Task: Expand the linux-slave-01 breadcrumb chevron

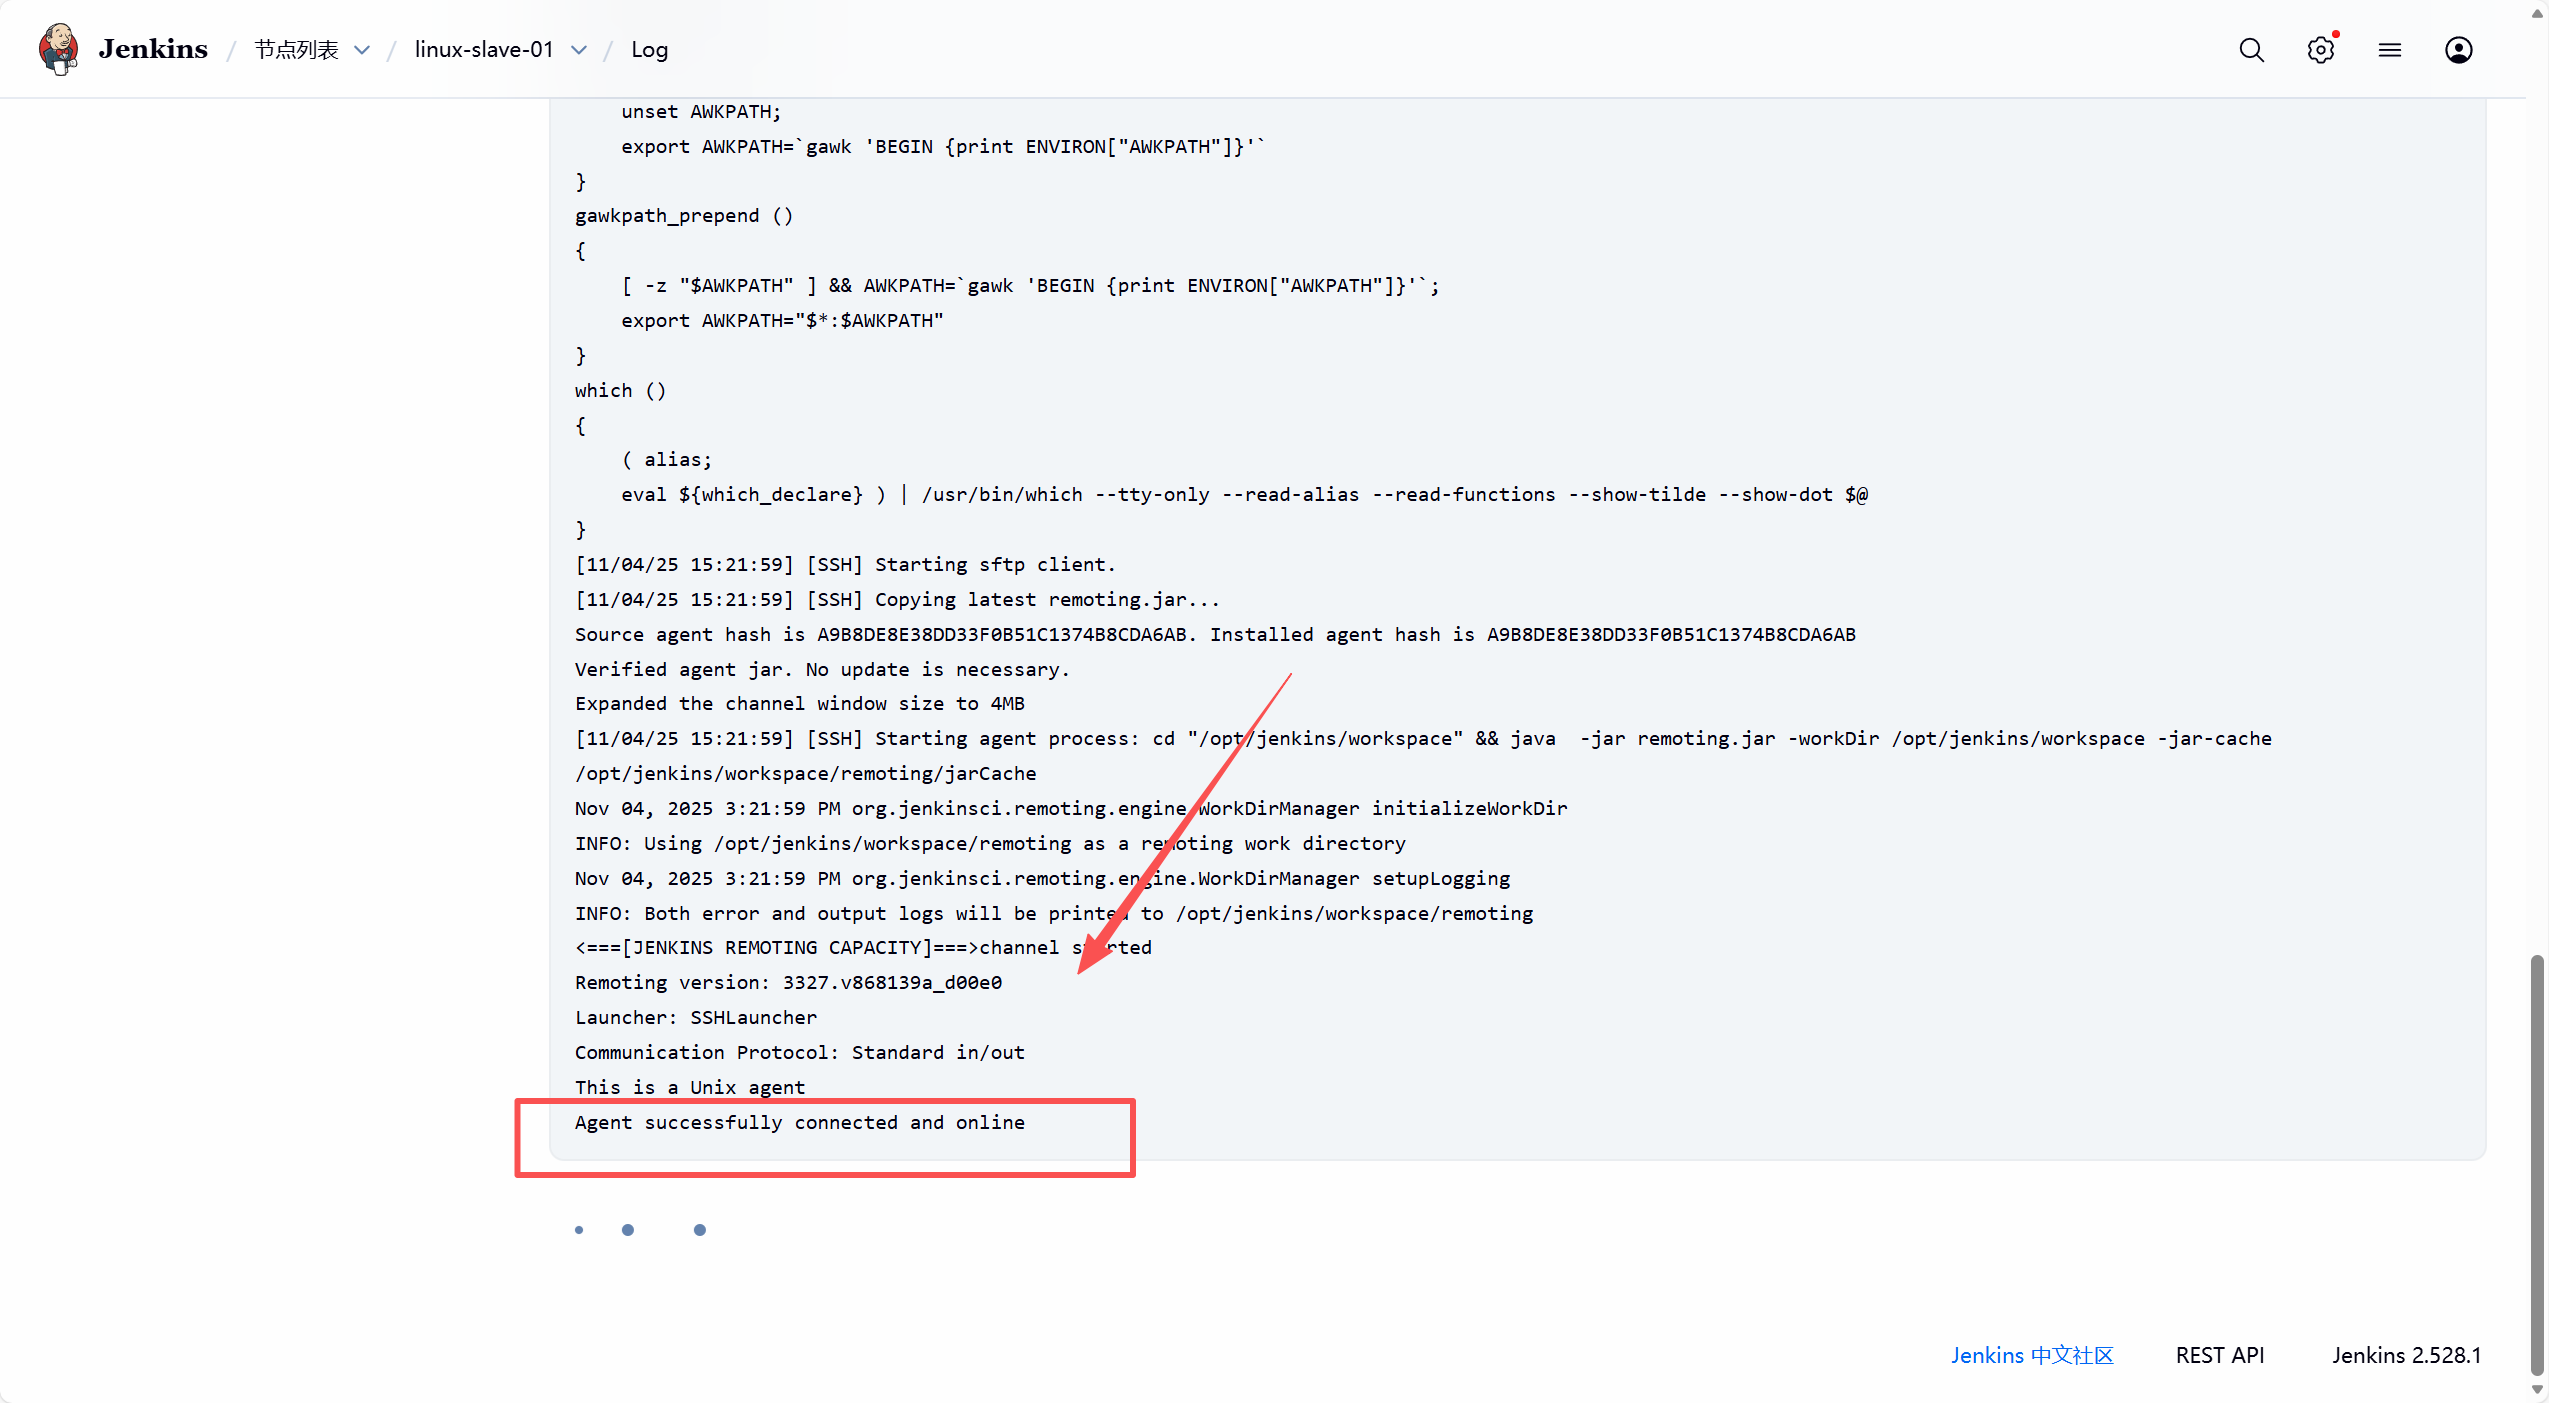Action: [579, 50]
